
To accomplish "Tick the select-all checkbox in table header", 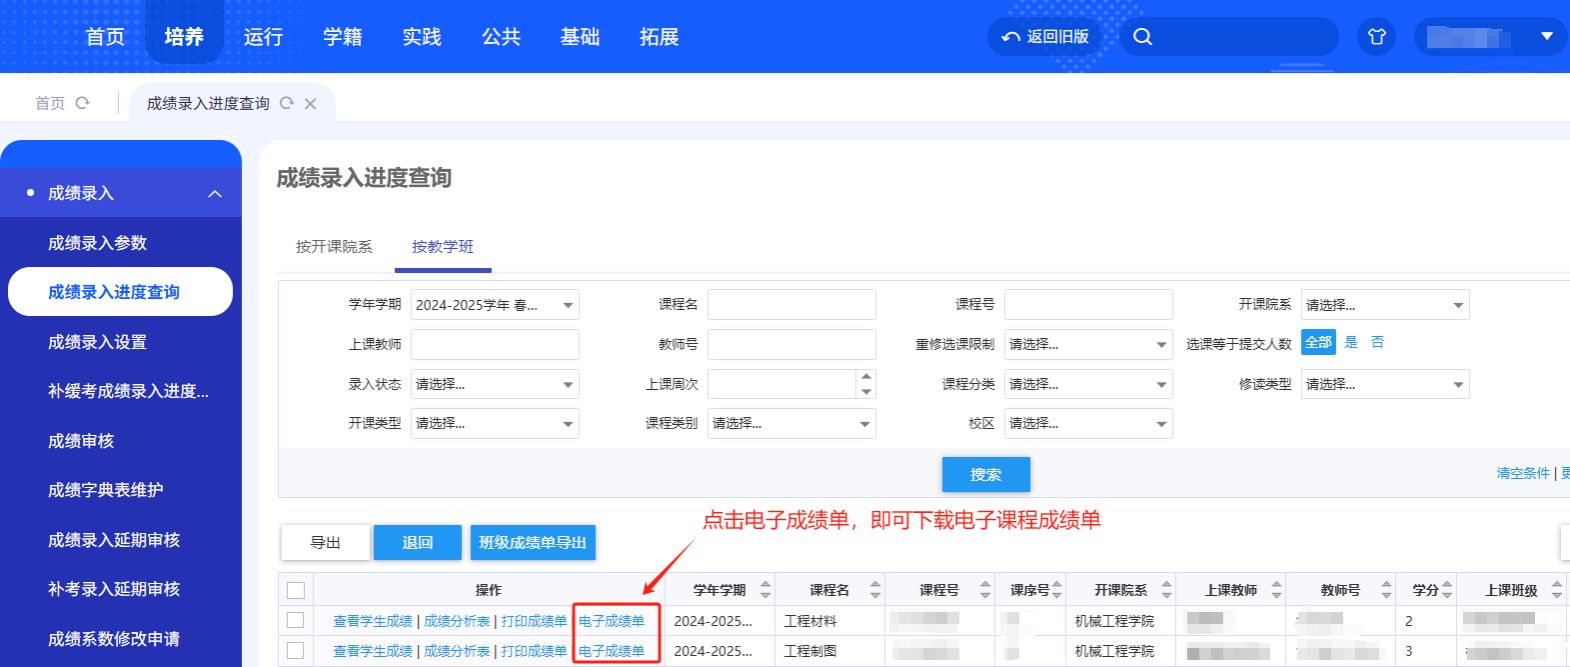I will click(296, 590).
